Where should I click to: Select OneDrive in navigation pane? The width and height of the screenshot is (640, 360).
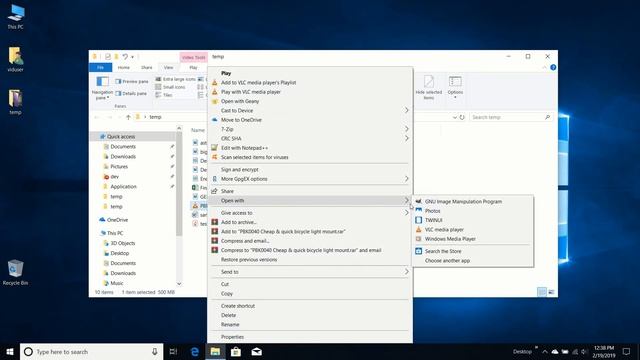[x=118, y=220]
